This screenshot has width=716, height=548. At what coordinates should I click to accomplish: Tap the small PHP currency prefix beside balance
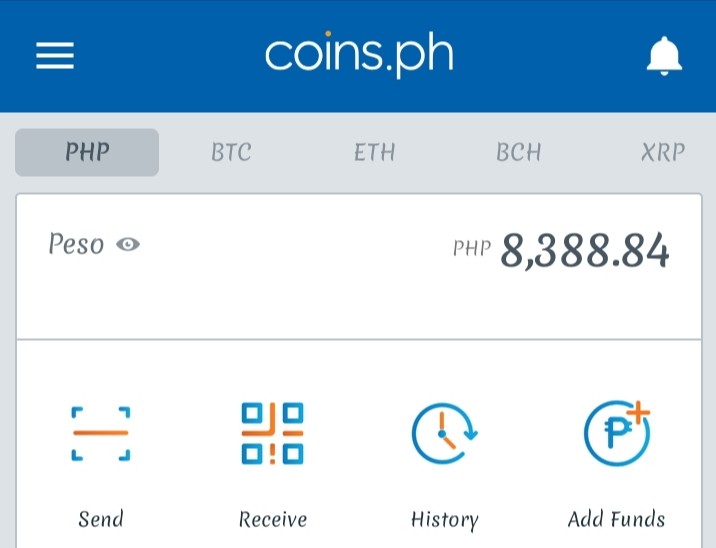[x=472, y=248]
